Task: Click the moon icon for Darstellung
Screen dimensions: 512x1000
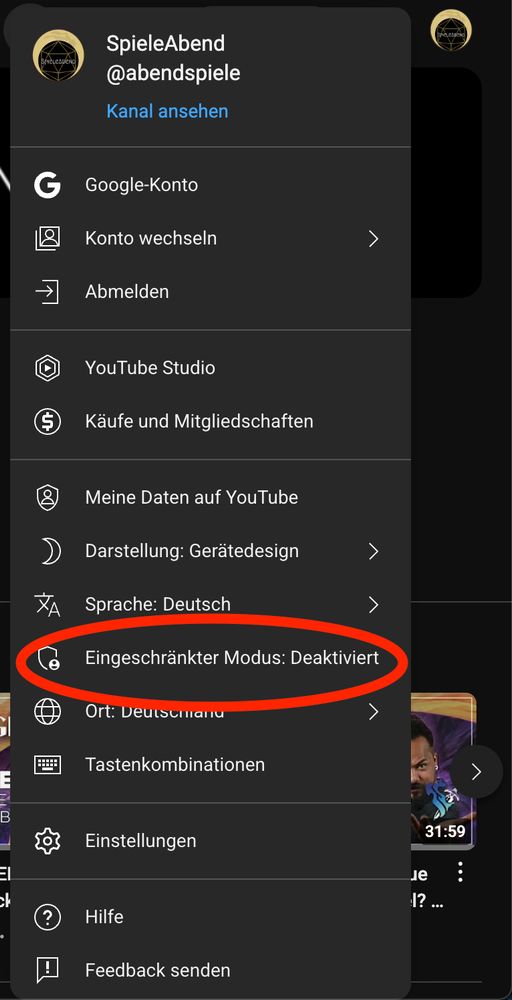Action: (x=48, y=551)
